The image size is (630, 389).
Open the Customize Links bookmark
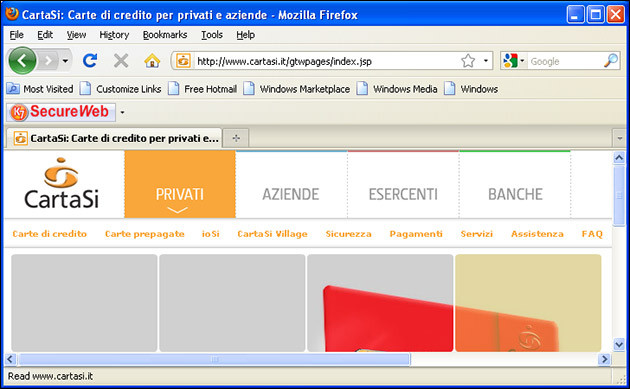click(x=121, y=89)
